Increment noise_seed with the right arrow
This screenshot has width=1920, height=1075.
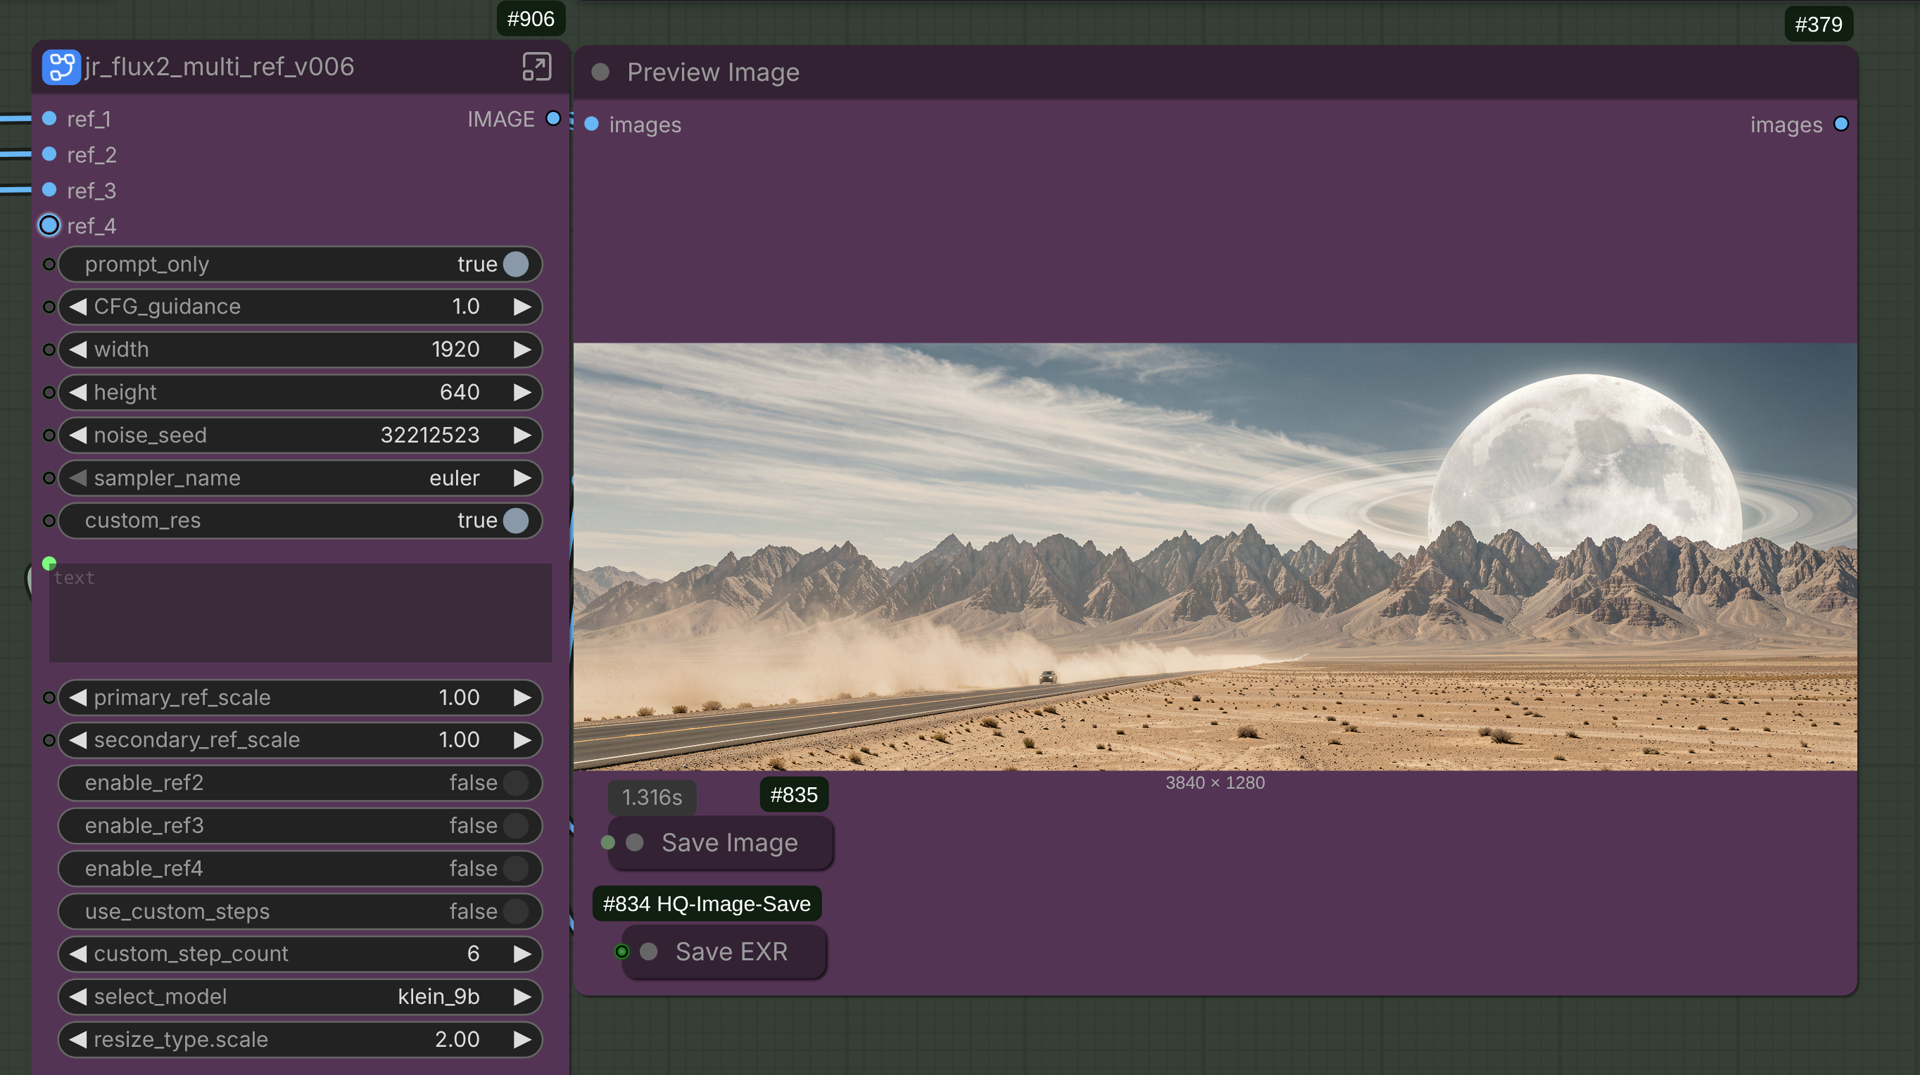coord(522,436)
